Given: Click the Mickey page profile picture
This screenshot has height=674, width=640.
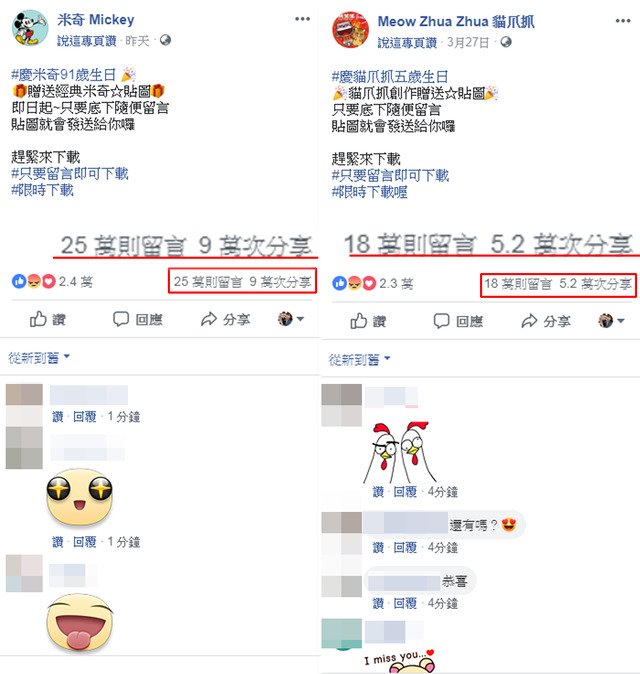Looking at the screenshot, I should pyautogui.click(x=30, y=28).
